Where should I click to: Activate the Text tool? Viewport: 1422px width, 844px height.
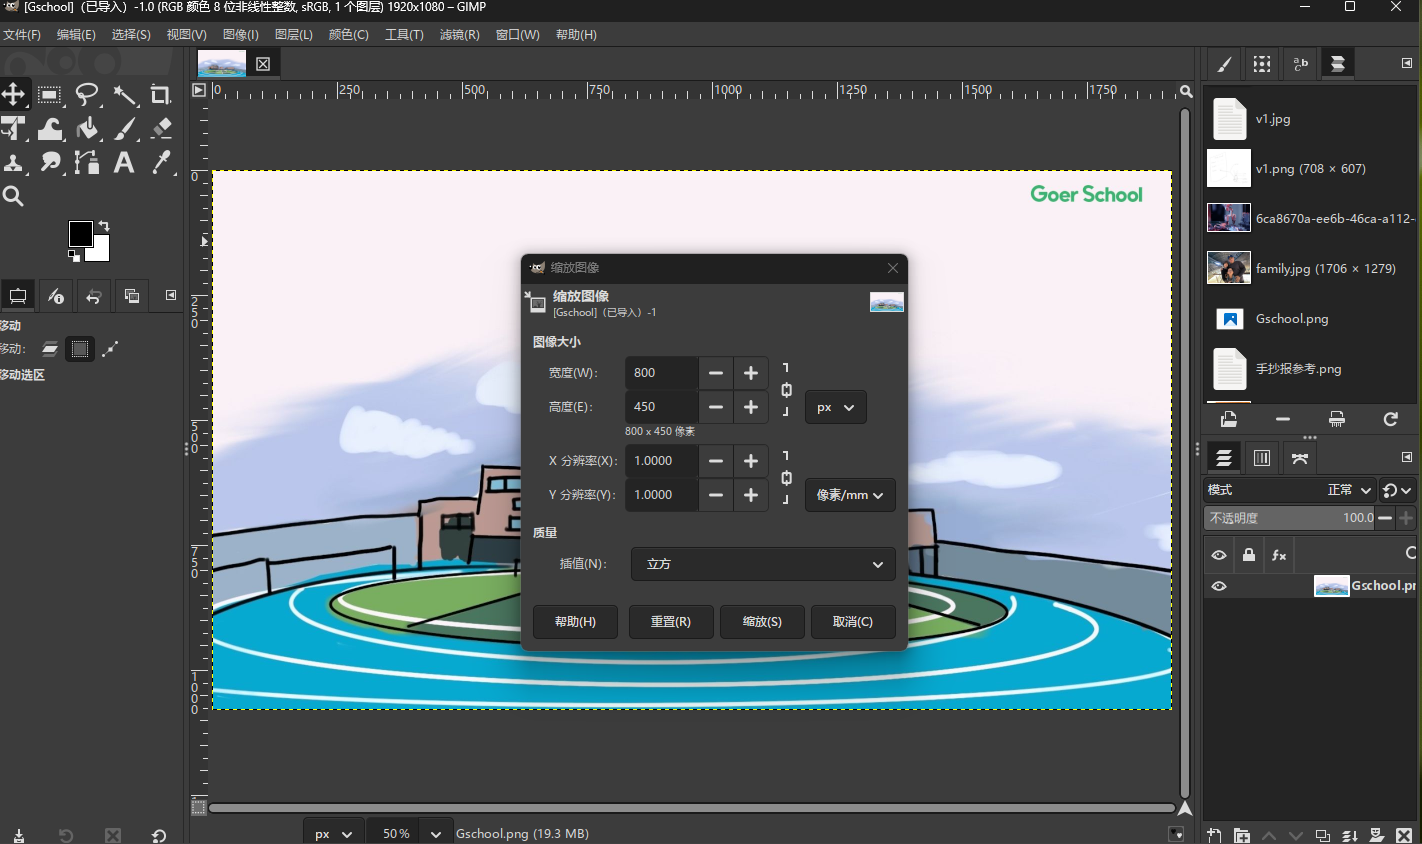124,163
